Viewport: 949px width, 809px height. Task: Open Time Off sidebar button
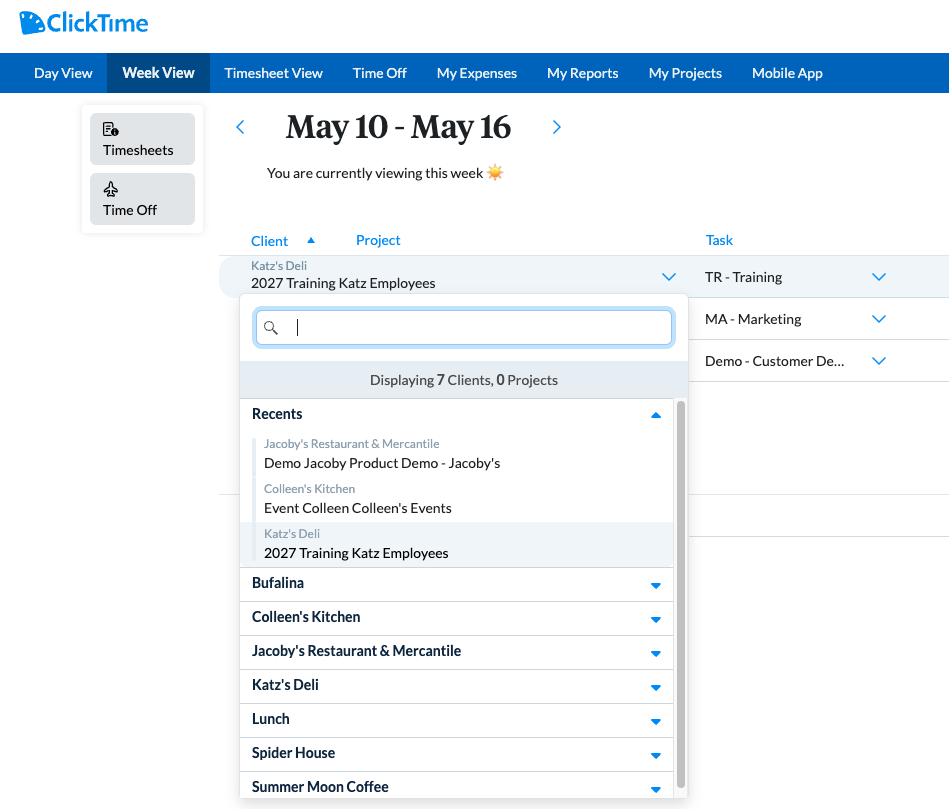(x=142, y=199)
